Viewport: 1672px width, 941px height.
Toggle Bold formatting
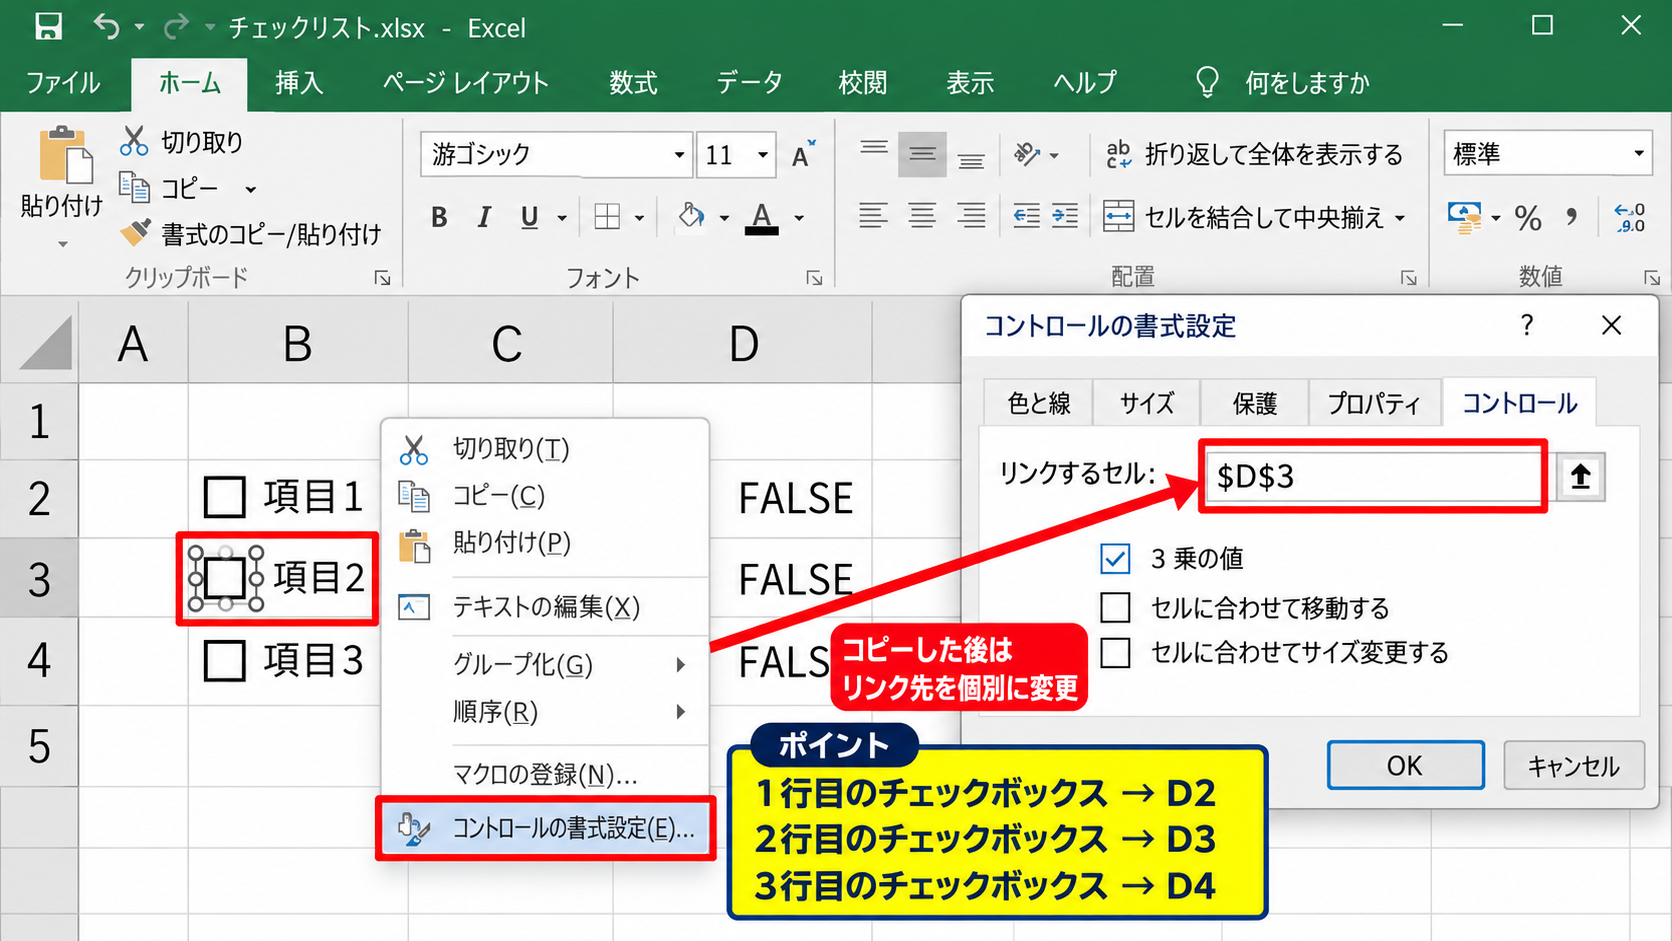(439, 217)
